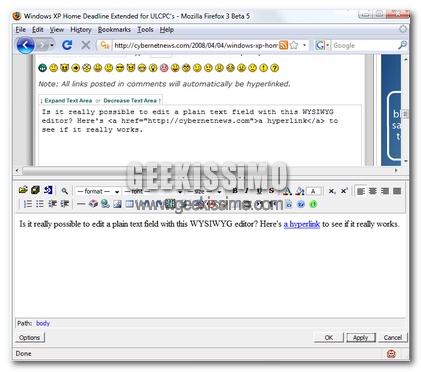Screen dimensions: 421x372
Task: Bookmark the page with the star icon
Action: 294,45
